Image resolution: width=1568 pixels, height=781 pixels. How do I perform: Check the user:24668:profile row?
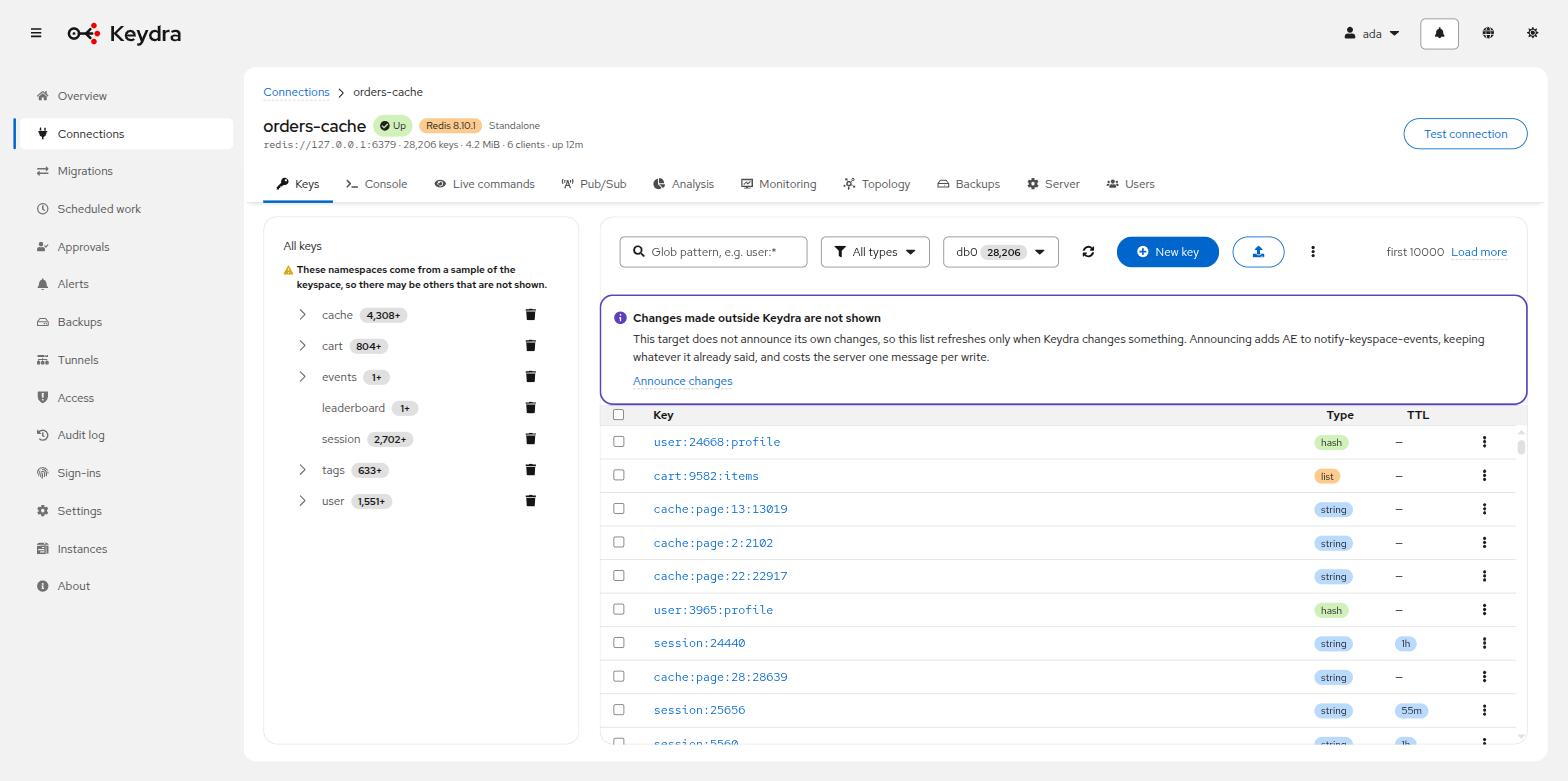pyautogui.click(x=618, y=441)
